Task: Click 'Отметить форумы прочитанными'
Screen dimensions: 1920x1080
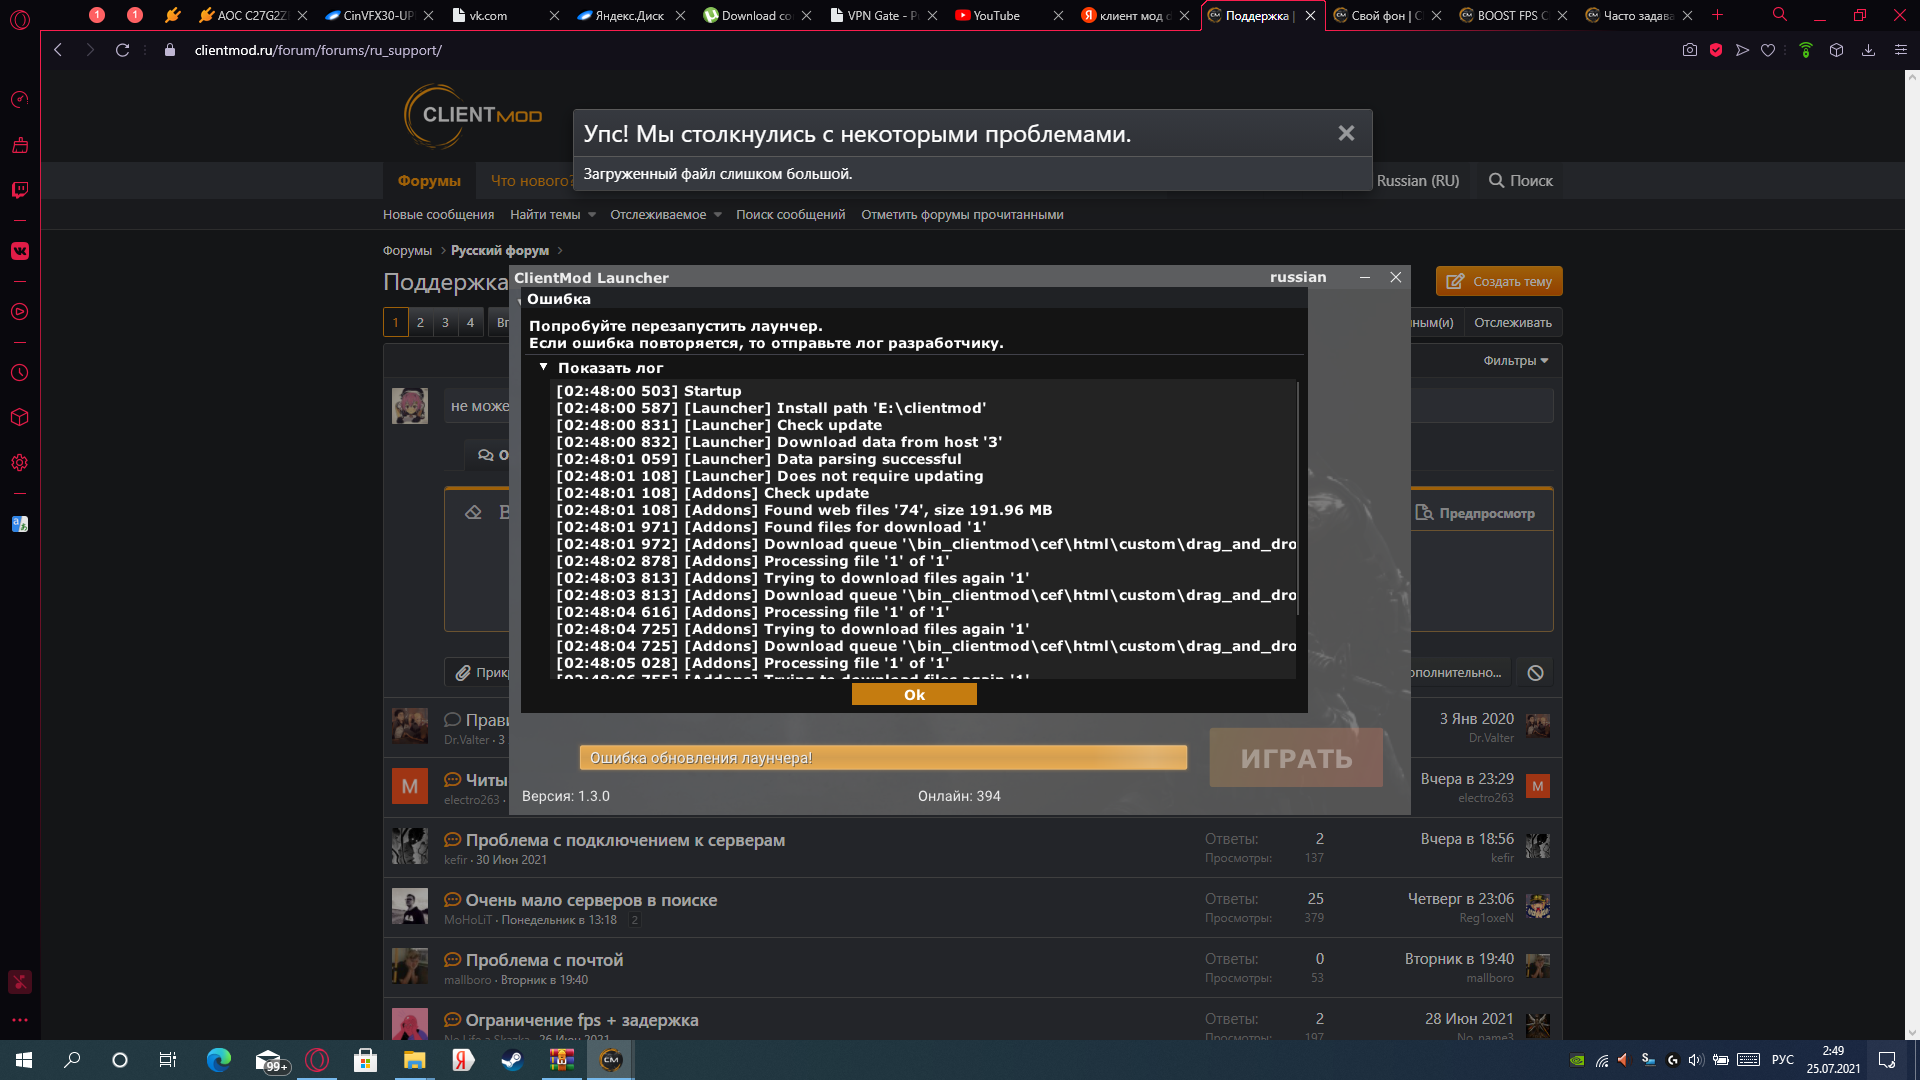Action: tap(962, 215)
